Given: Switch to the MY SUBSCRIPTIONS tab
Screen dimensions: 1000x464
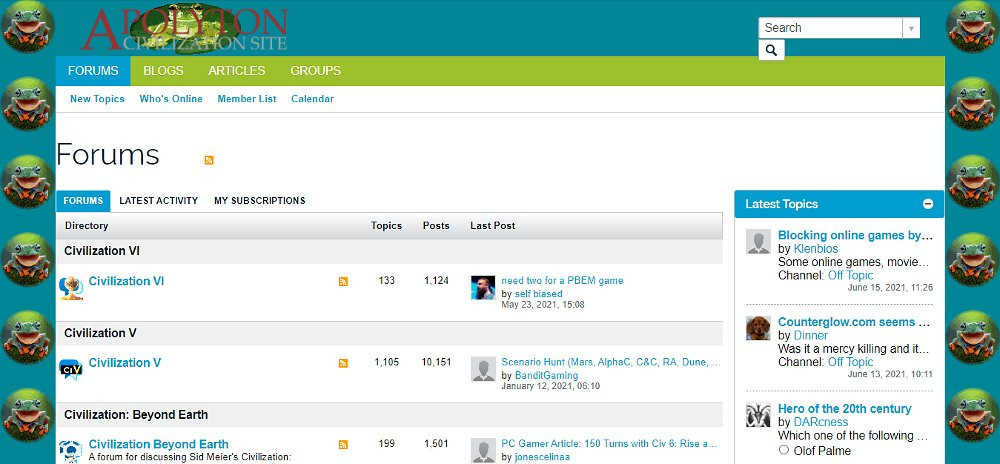Looking at the screenshot, I should (x=260, y=201).
